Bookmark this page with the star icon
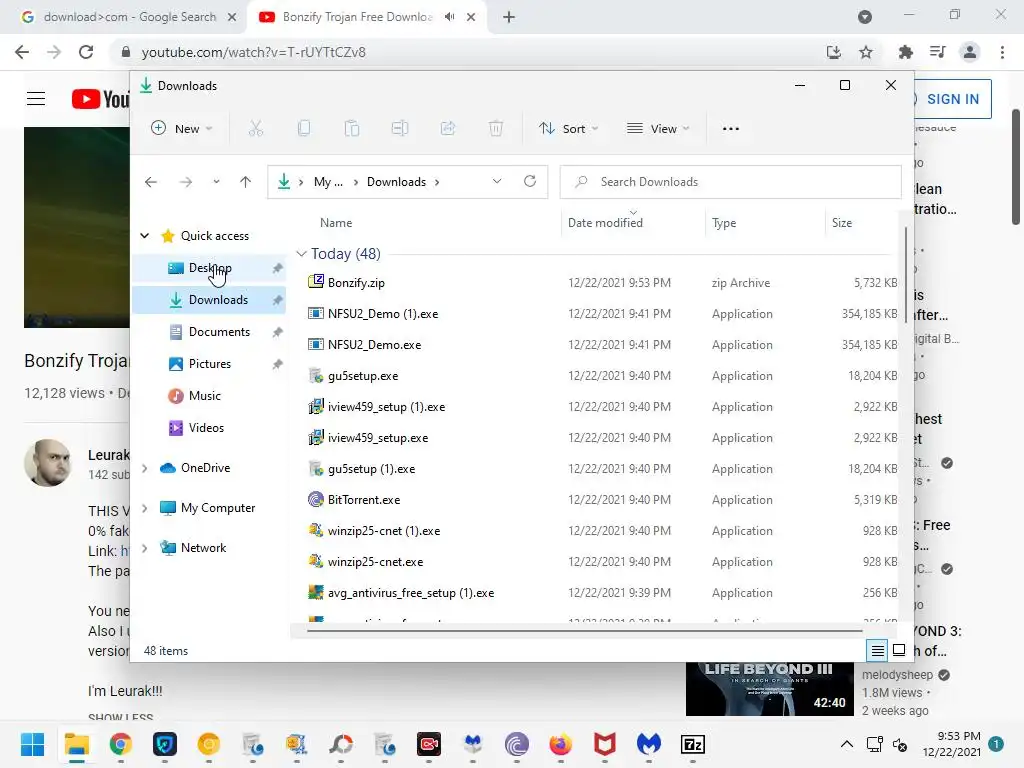Image resolution: width=1024 pixels, height=768 pixels. point(866,52)
